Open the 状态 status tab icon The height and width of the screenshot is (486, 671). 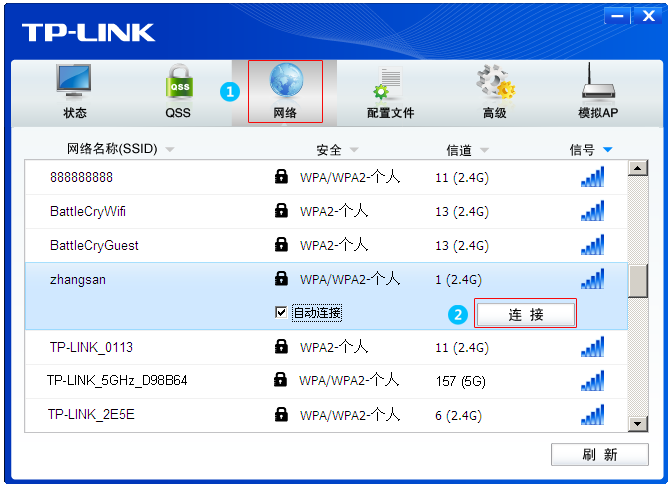pos(74,80)
